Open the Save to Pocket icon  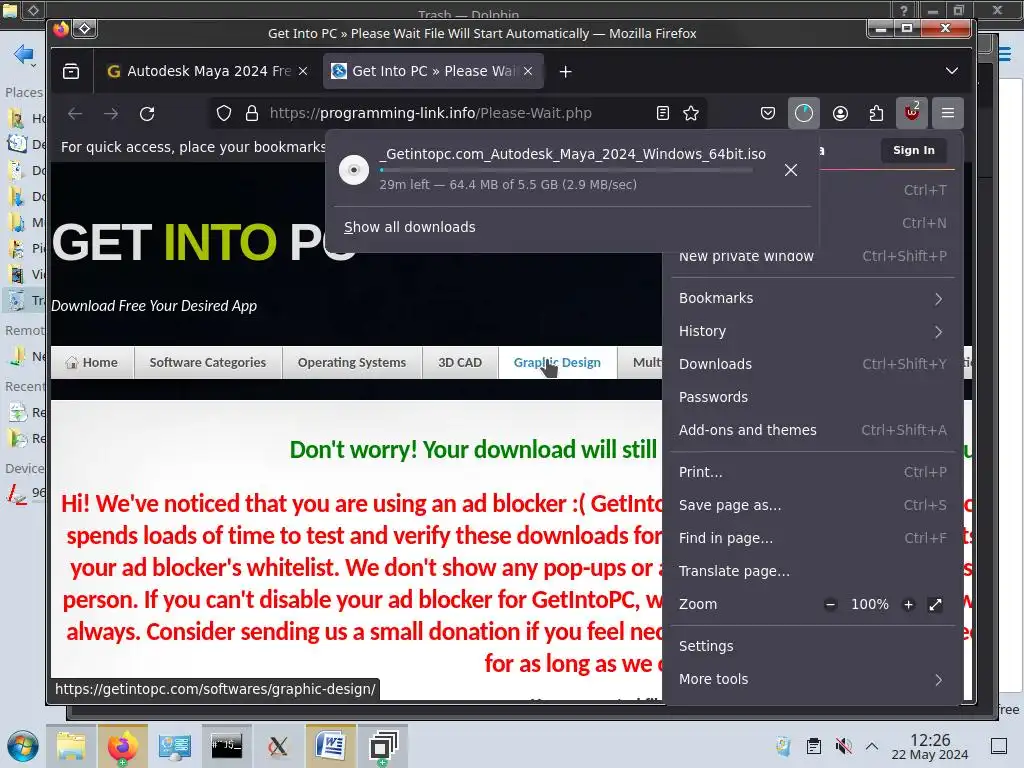coord(768,114)
